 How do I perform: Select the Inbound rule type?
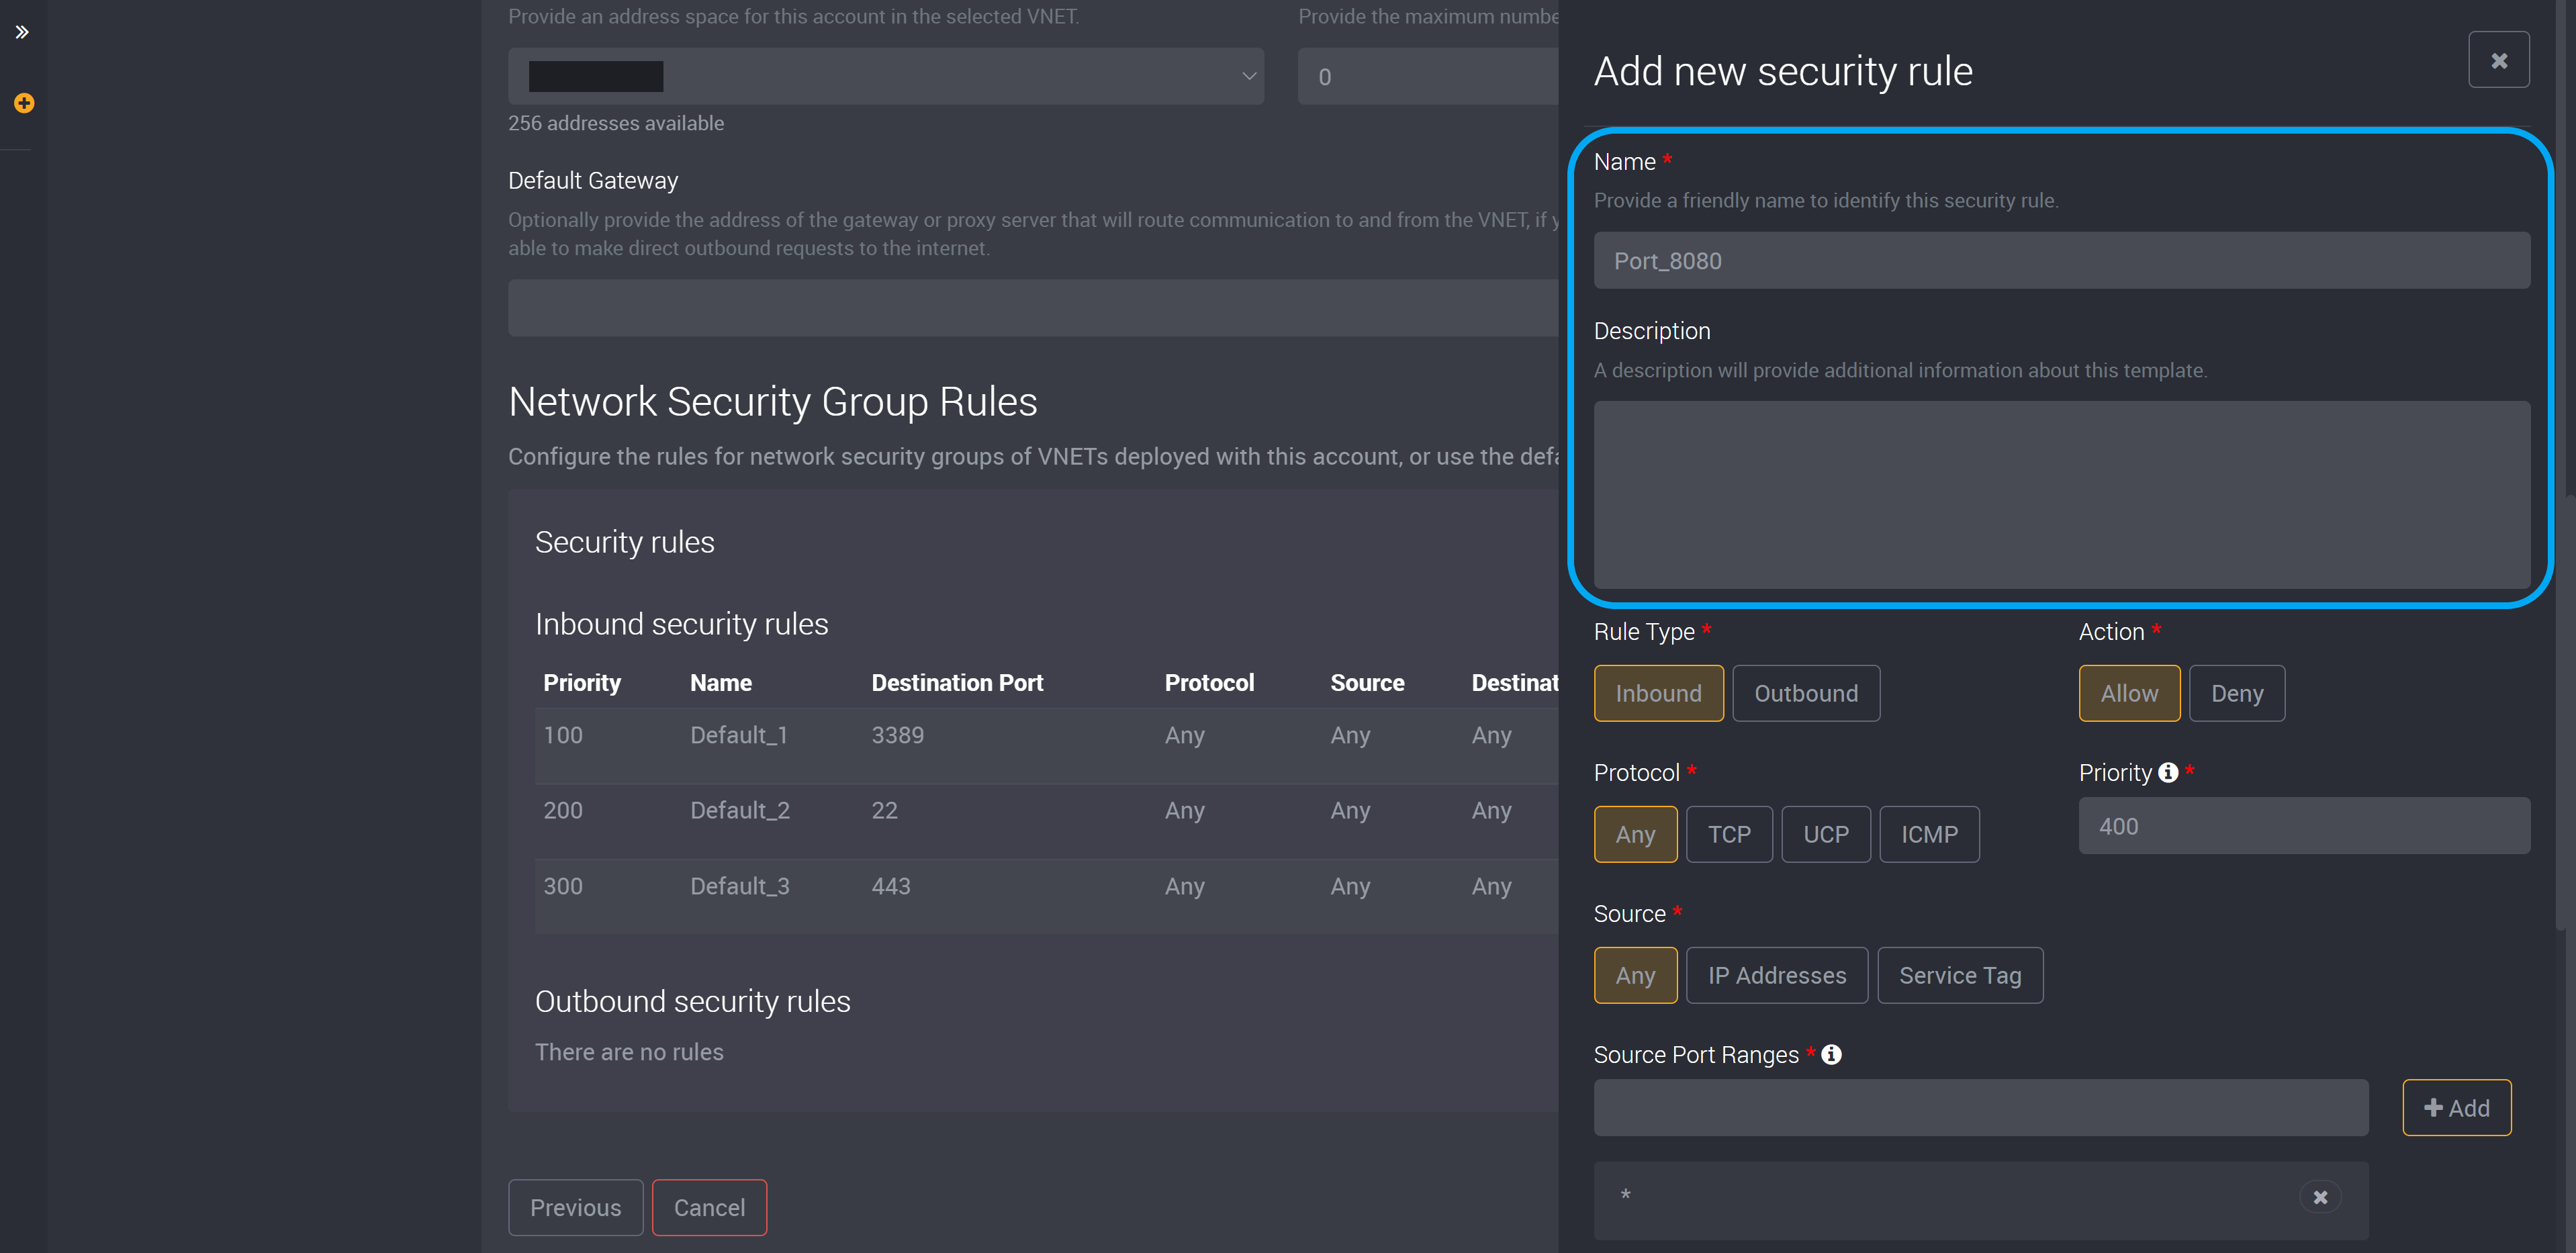(x=1657, y=693)
